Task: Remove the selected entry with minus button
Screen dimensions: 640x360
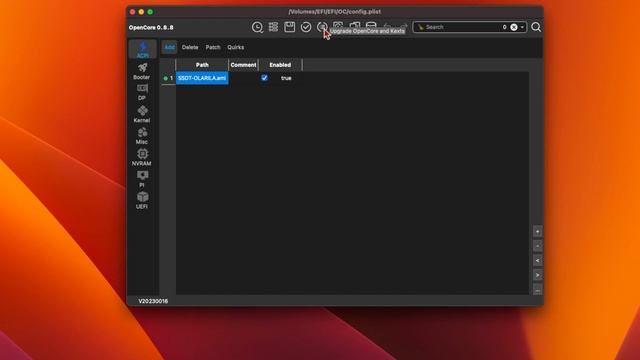Action: (538, 246)
